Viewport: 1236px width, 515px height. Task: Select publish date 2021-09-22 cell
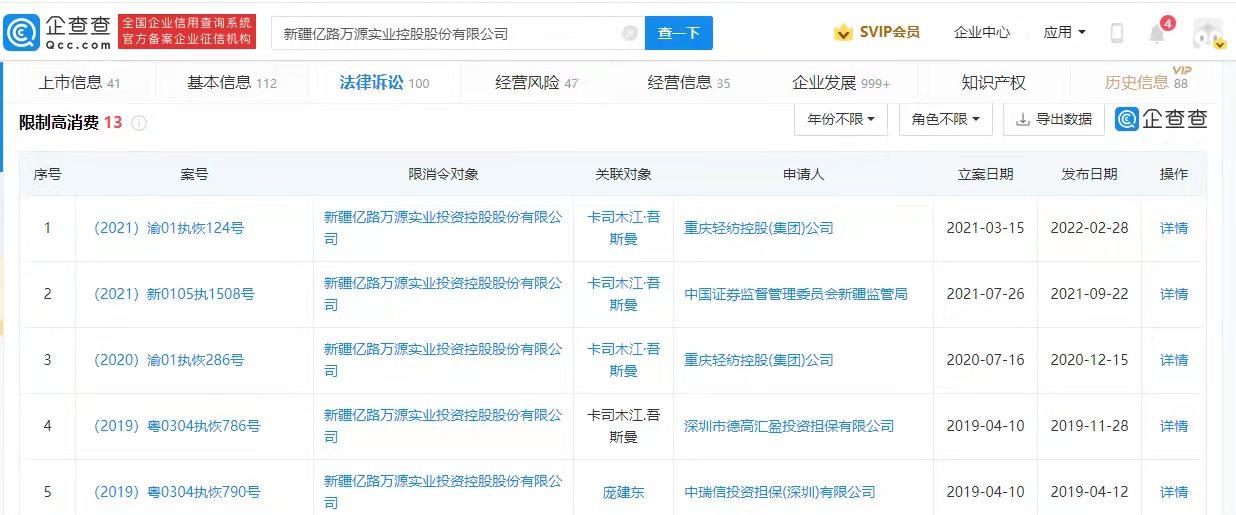coord(1089,294)
